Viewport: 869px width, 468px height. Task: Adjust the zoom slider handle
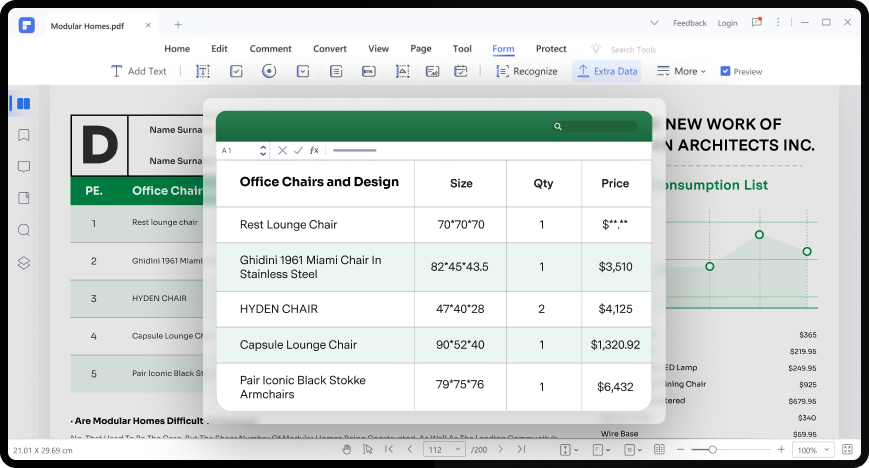pos(713,450)
